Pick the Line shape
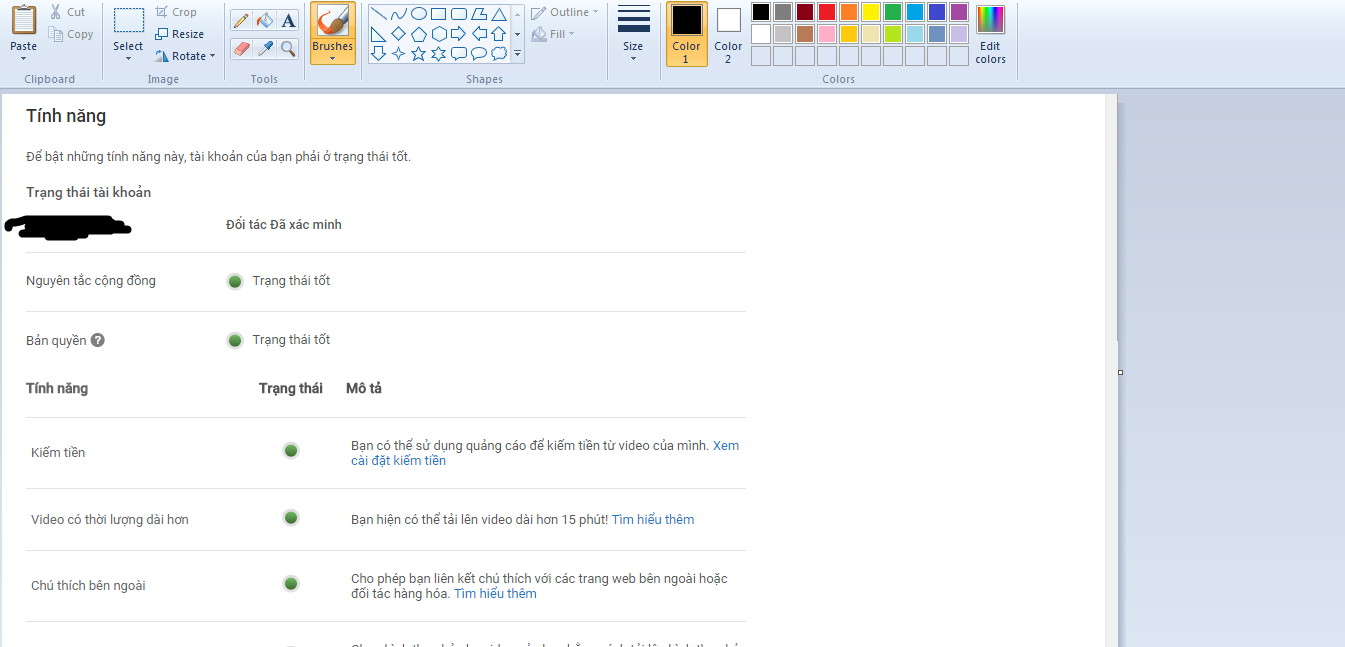The image size is (1345, 647). (379, 14)
